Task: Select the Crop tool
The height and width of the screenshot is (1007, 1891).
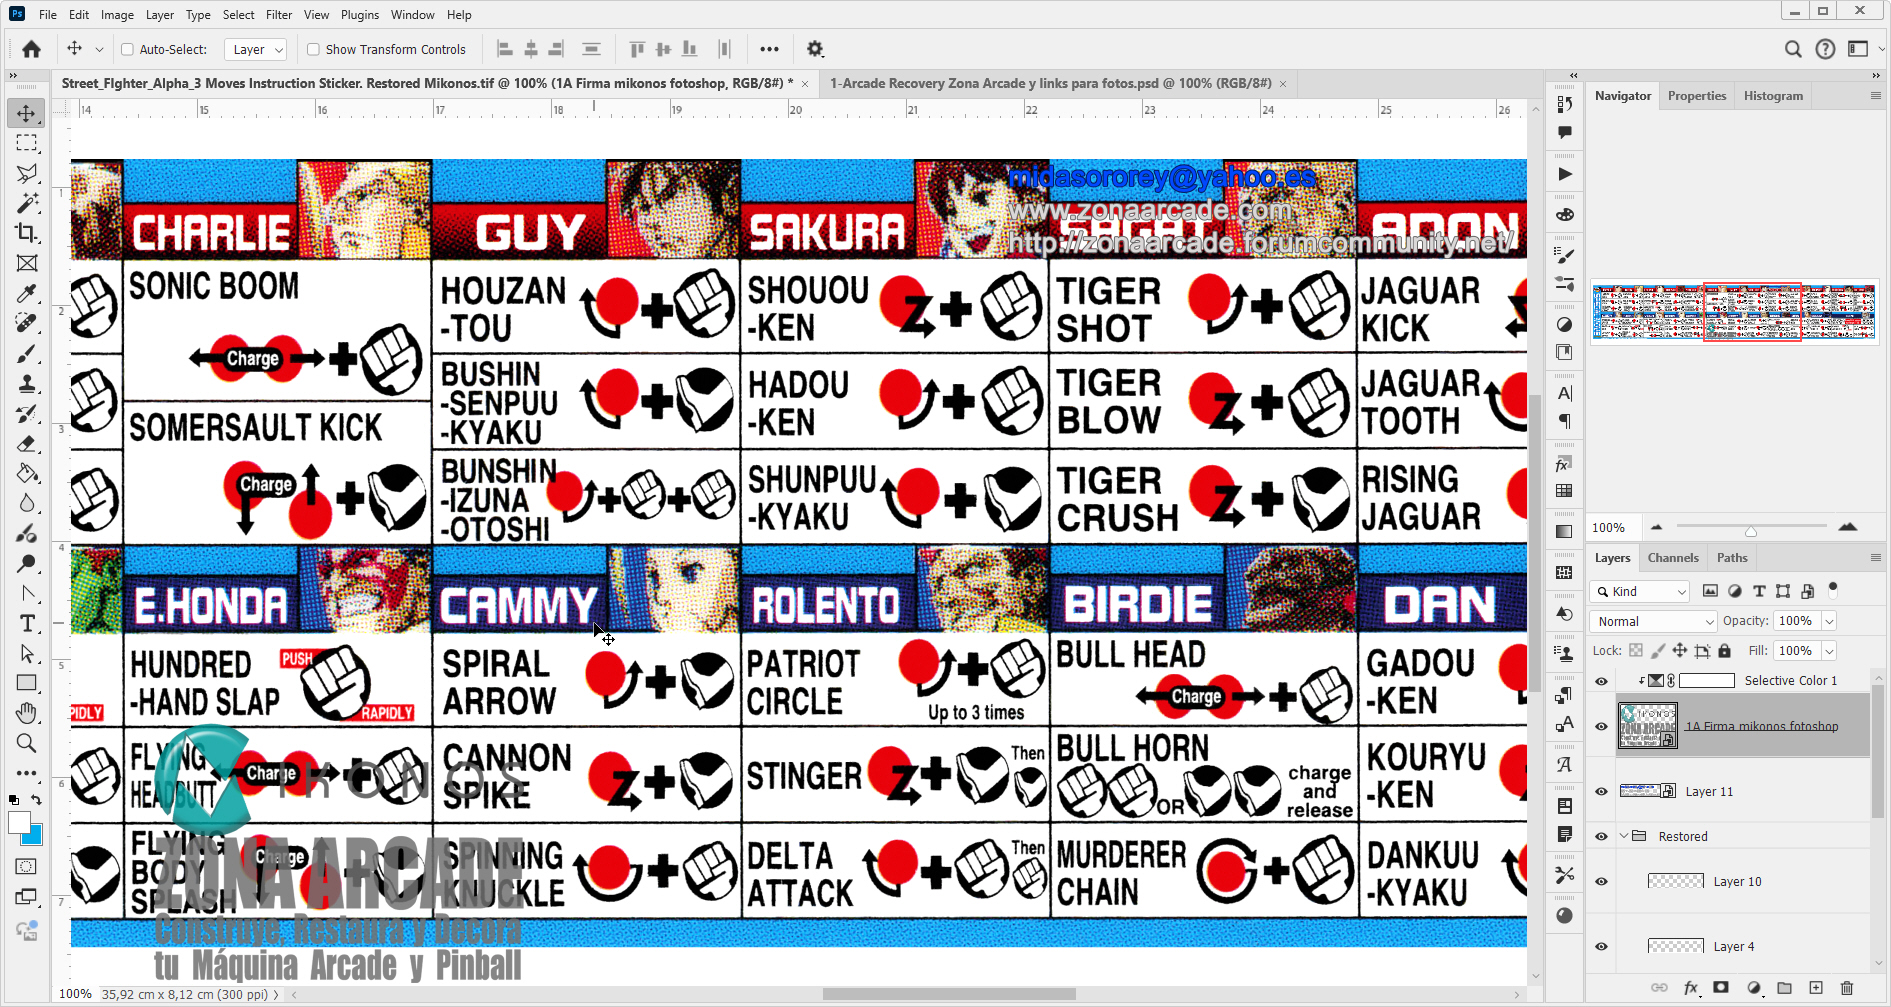Action: [x=27, y=233]
